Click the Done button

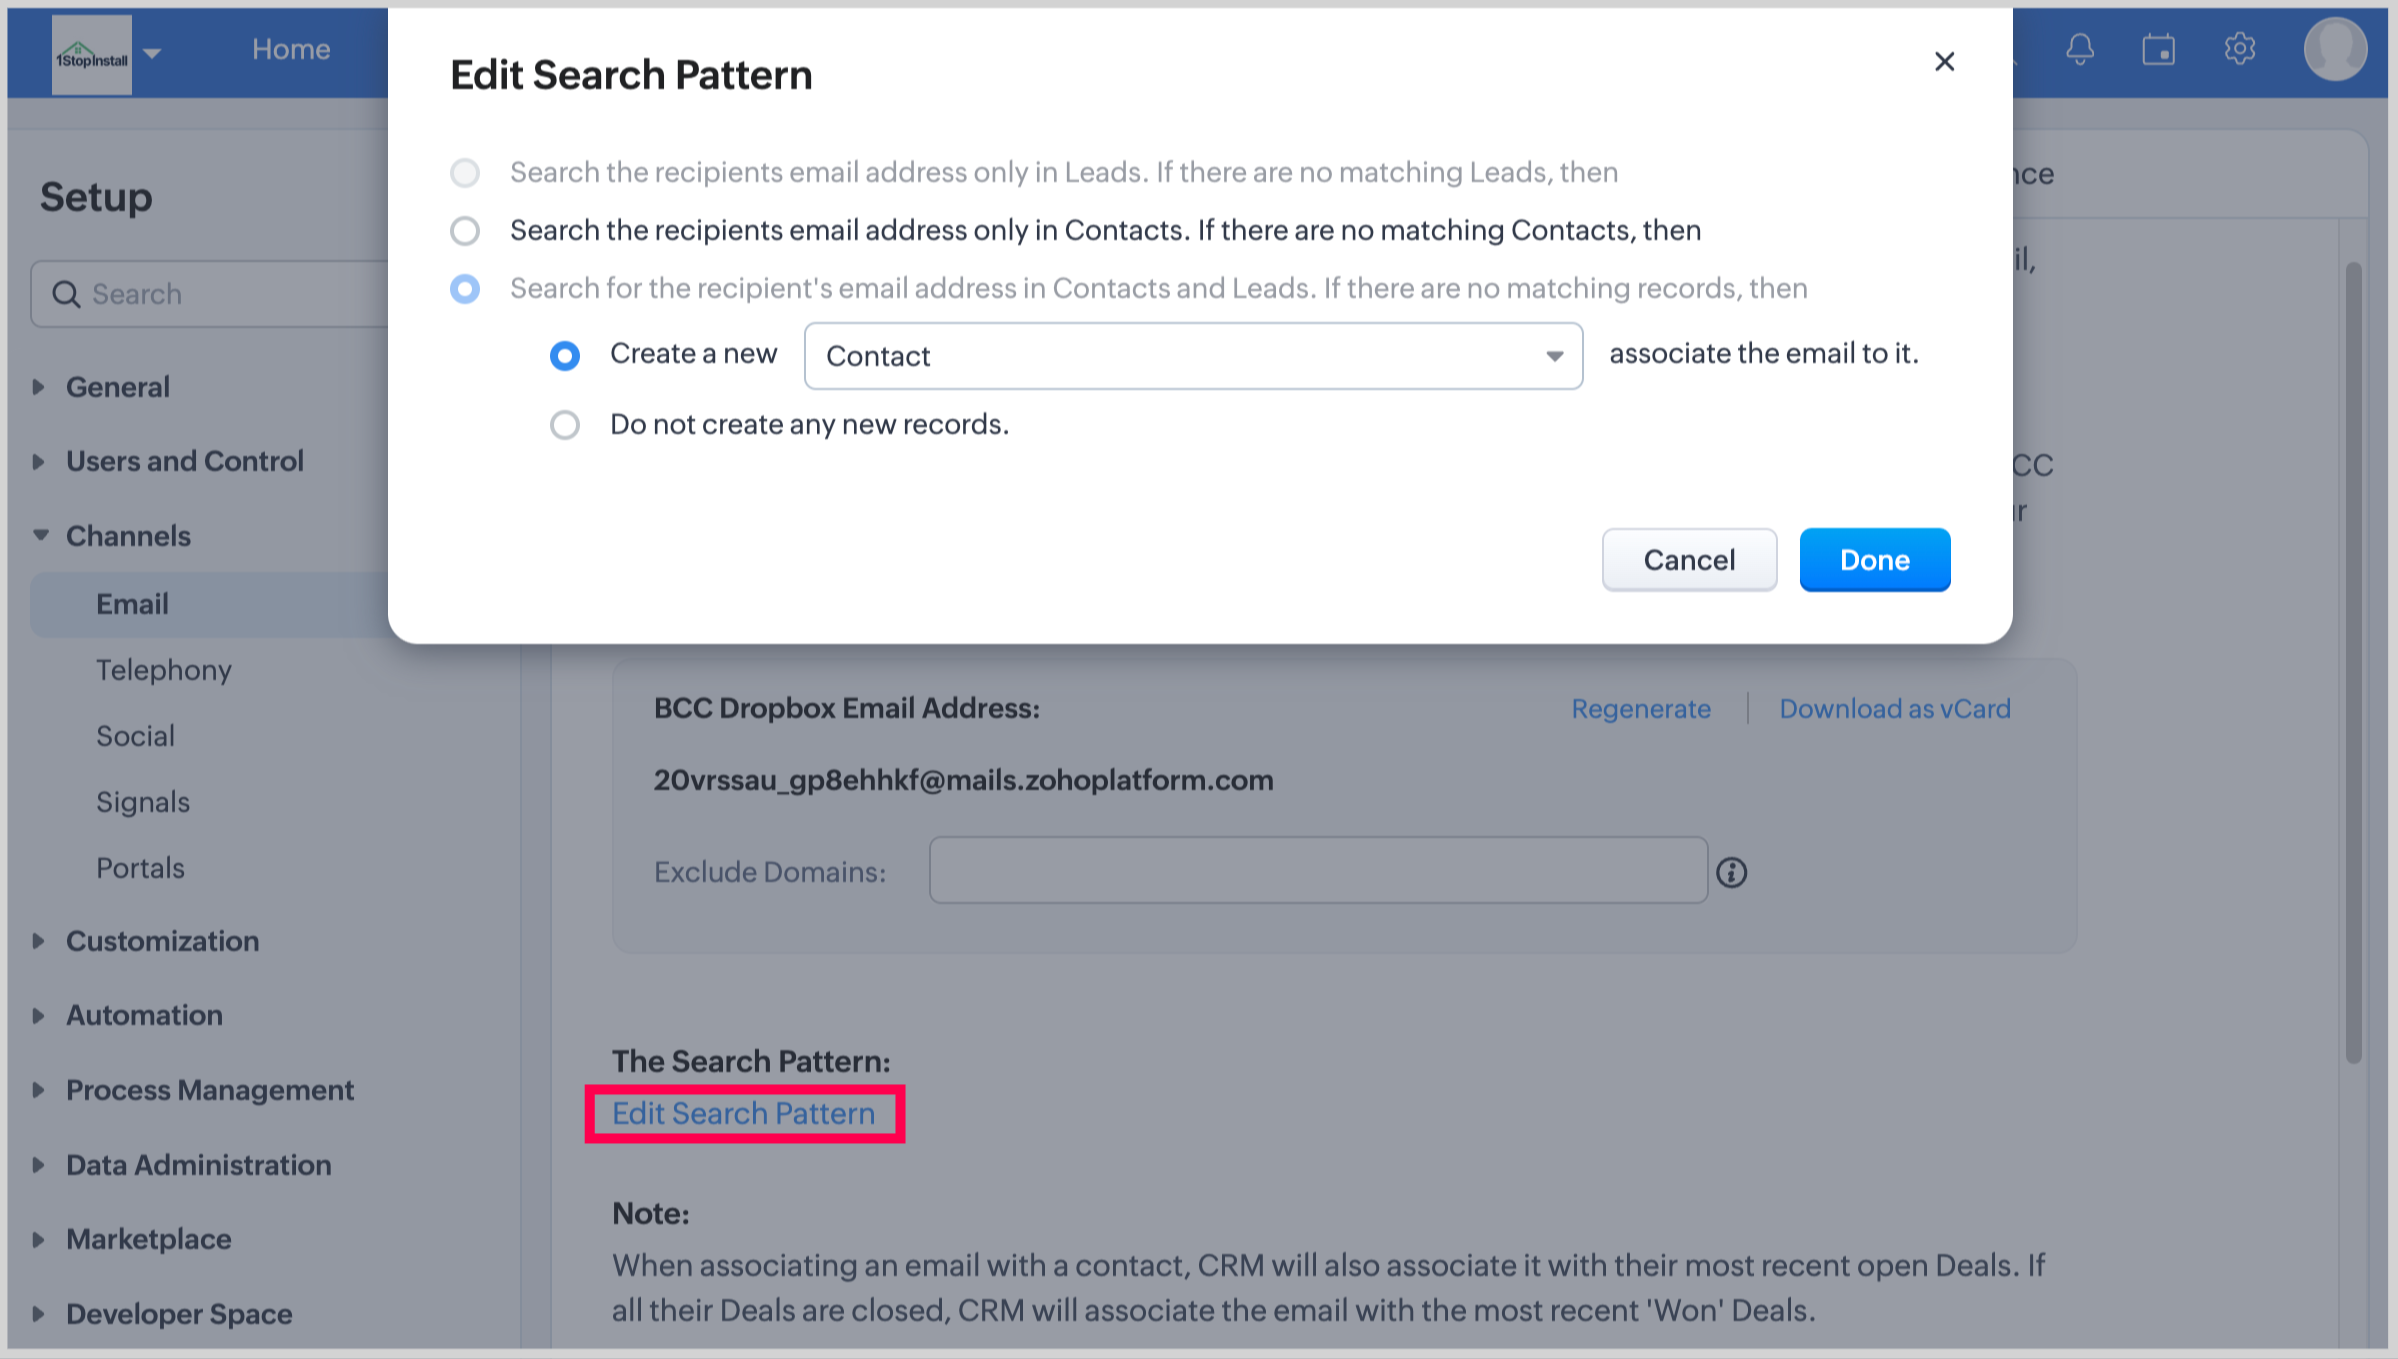click(x=1874, y=560)
